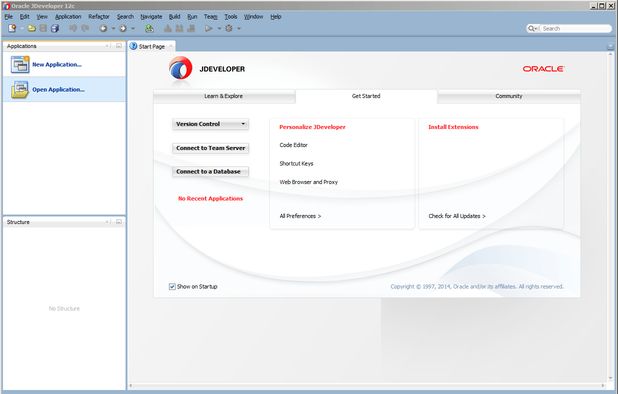Click Check for All Updates link

coord(457,216)
